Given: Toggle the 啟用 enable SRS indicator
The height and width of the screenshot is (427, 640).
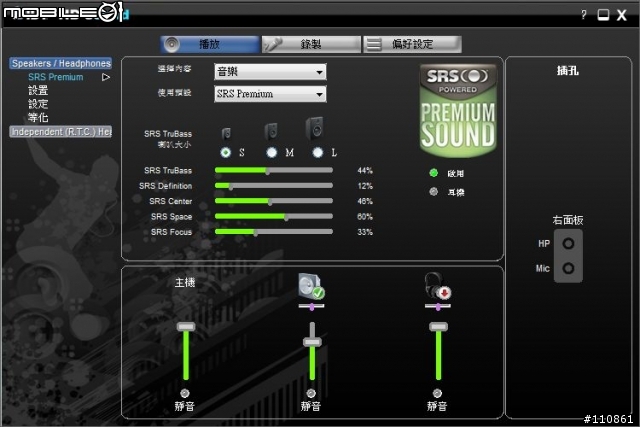Looking at the screenshot, I should tap(433, 173).
